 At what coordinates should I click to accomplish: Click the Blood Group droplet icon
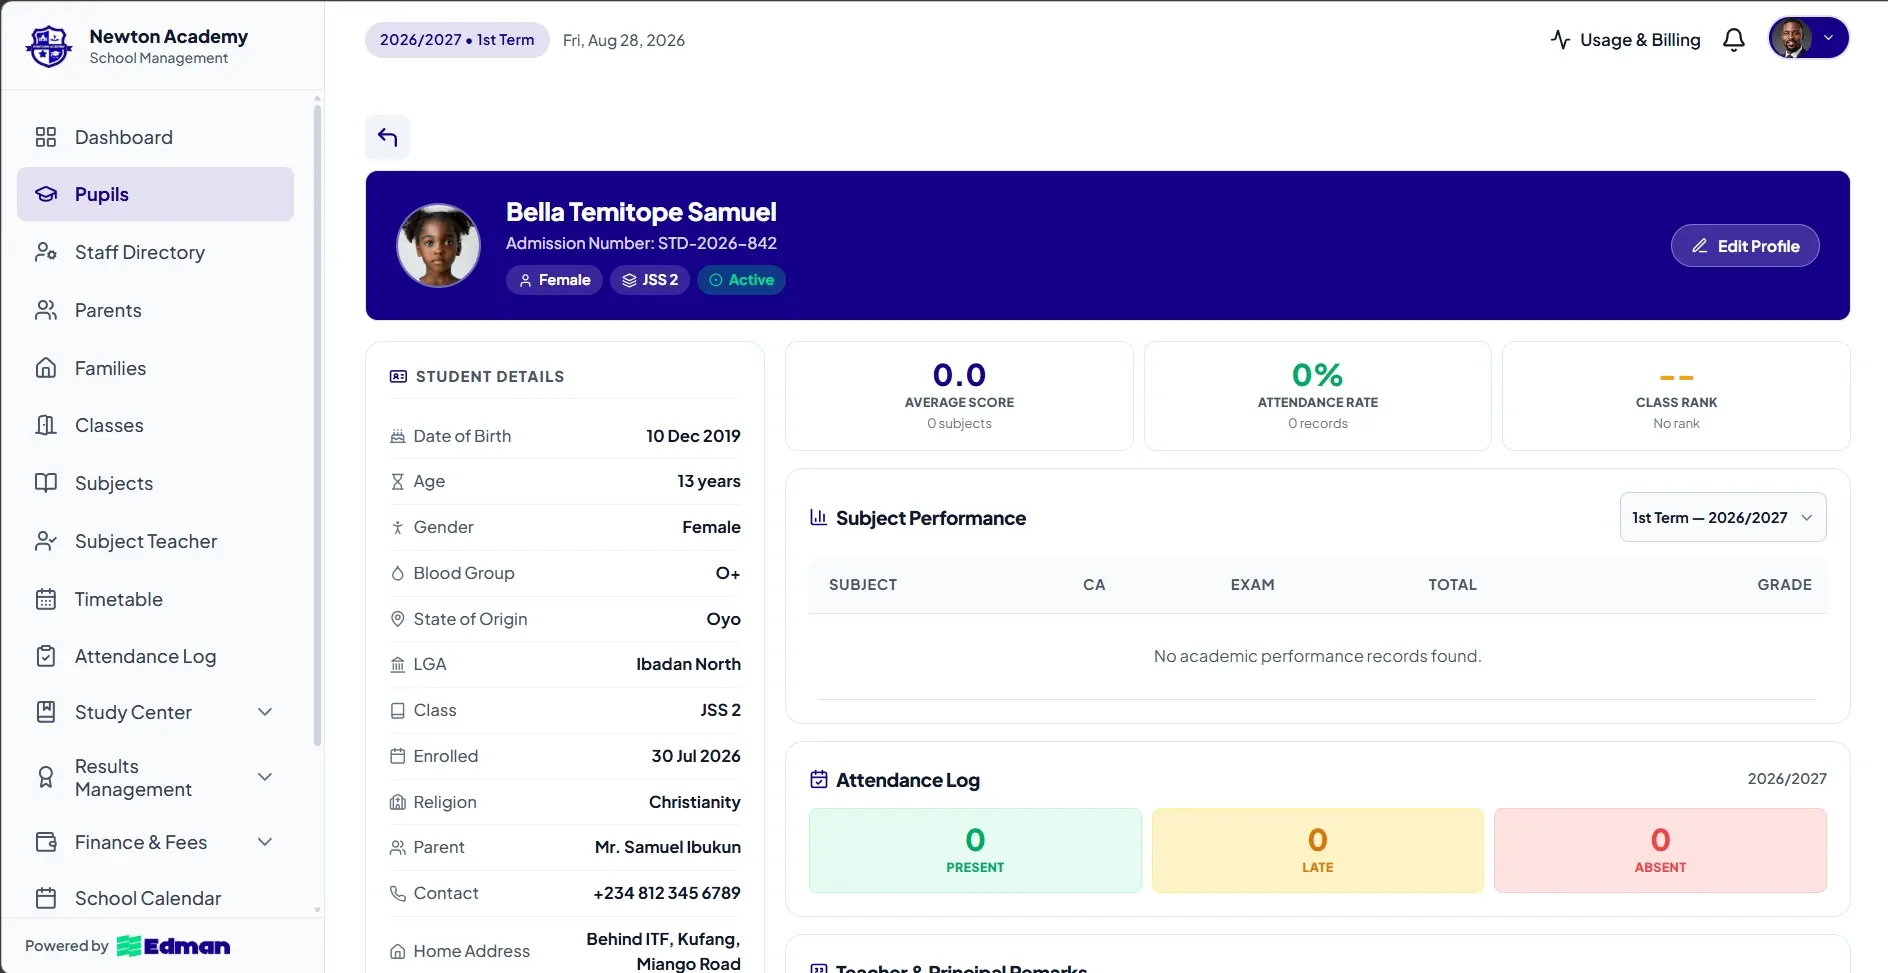[397, 573]
